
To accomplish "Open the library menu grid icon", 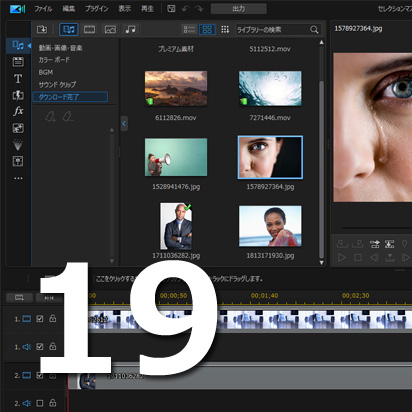I will pyautogui.click(x=225, y=29).
